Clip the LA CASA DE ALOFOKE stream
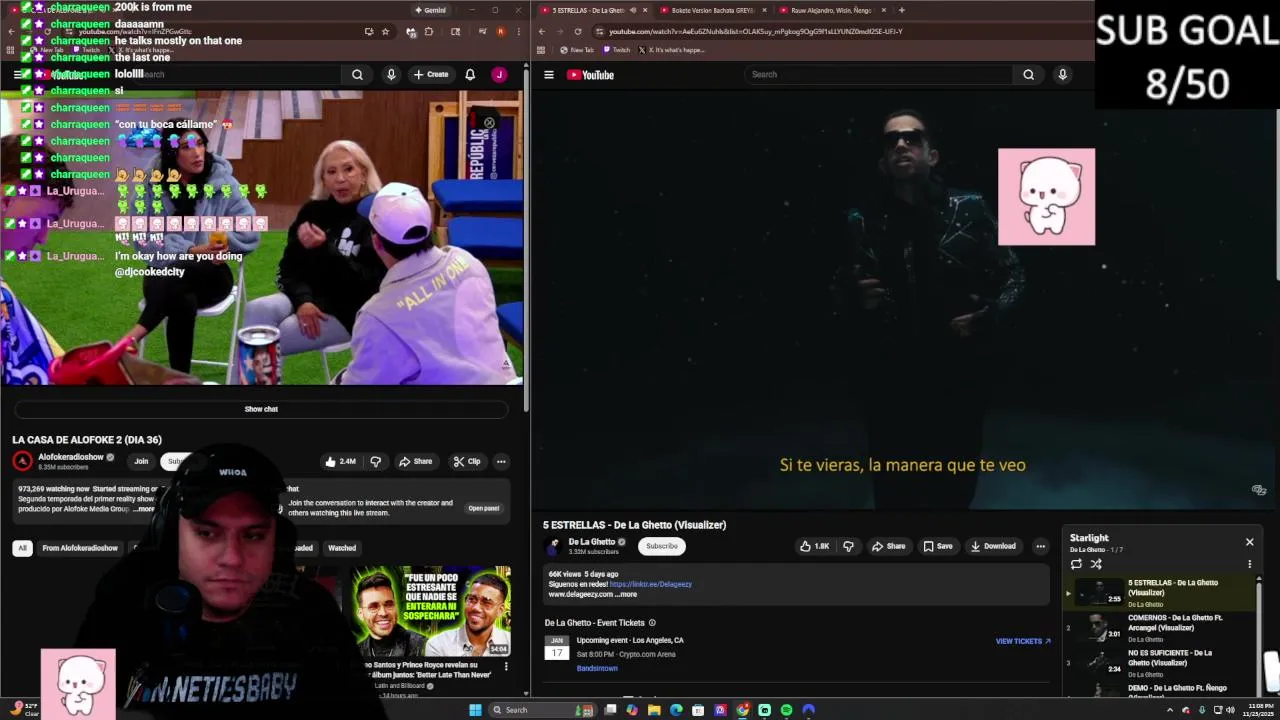The width and height of the screenshot is (1280, 720). (x=466, y=461)
